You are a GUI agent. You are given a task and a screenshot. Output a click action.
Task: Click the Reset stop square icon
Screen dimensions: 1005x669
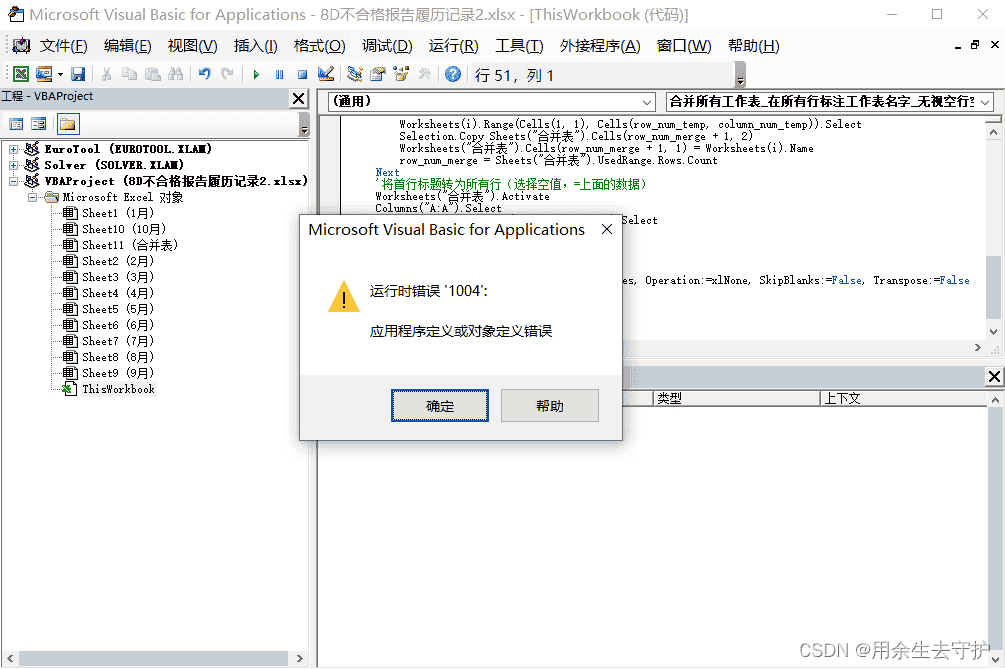[x=303, y=75]
